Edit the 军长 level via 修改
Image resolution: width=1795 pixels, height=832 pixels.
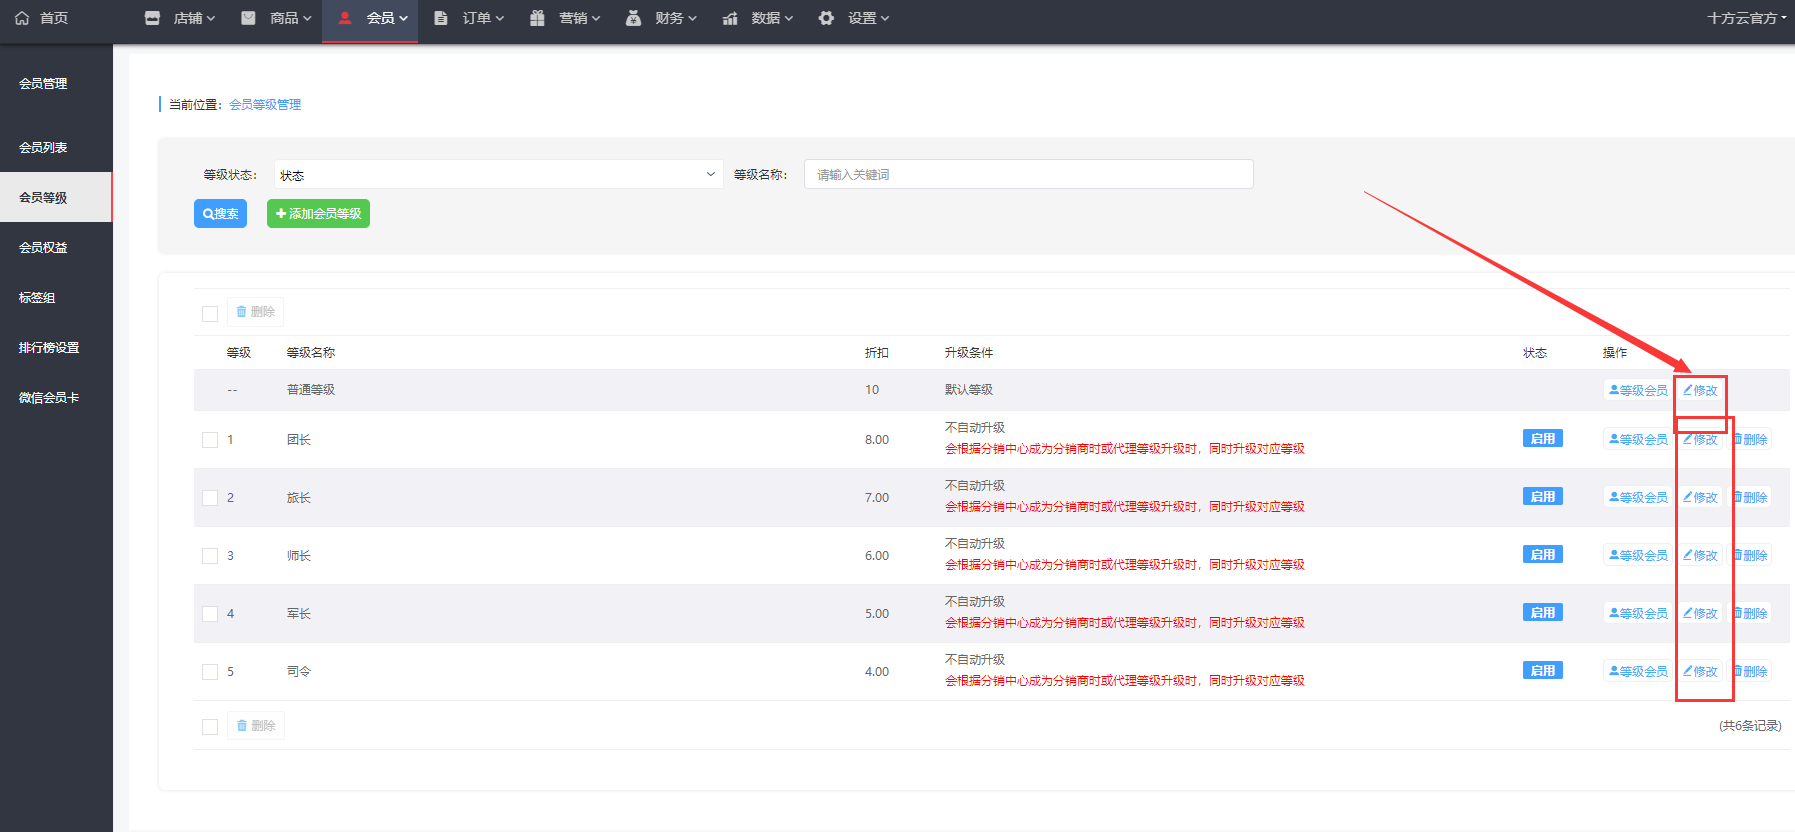(1700, 613)
